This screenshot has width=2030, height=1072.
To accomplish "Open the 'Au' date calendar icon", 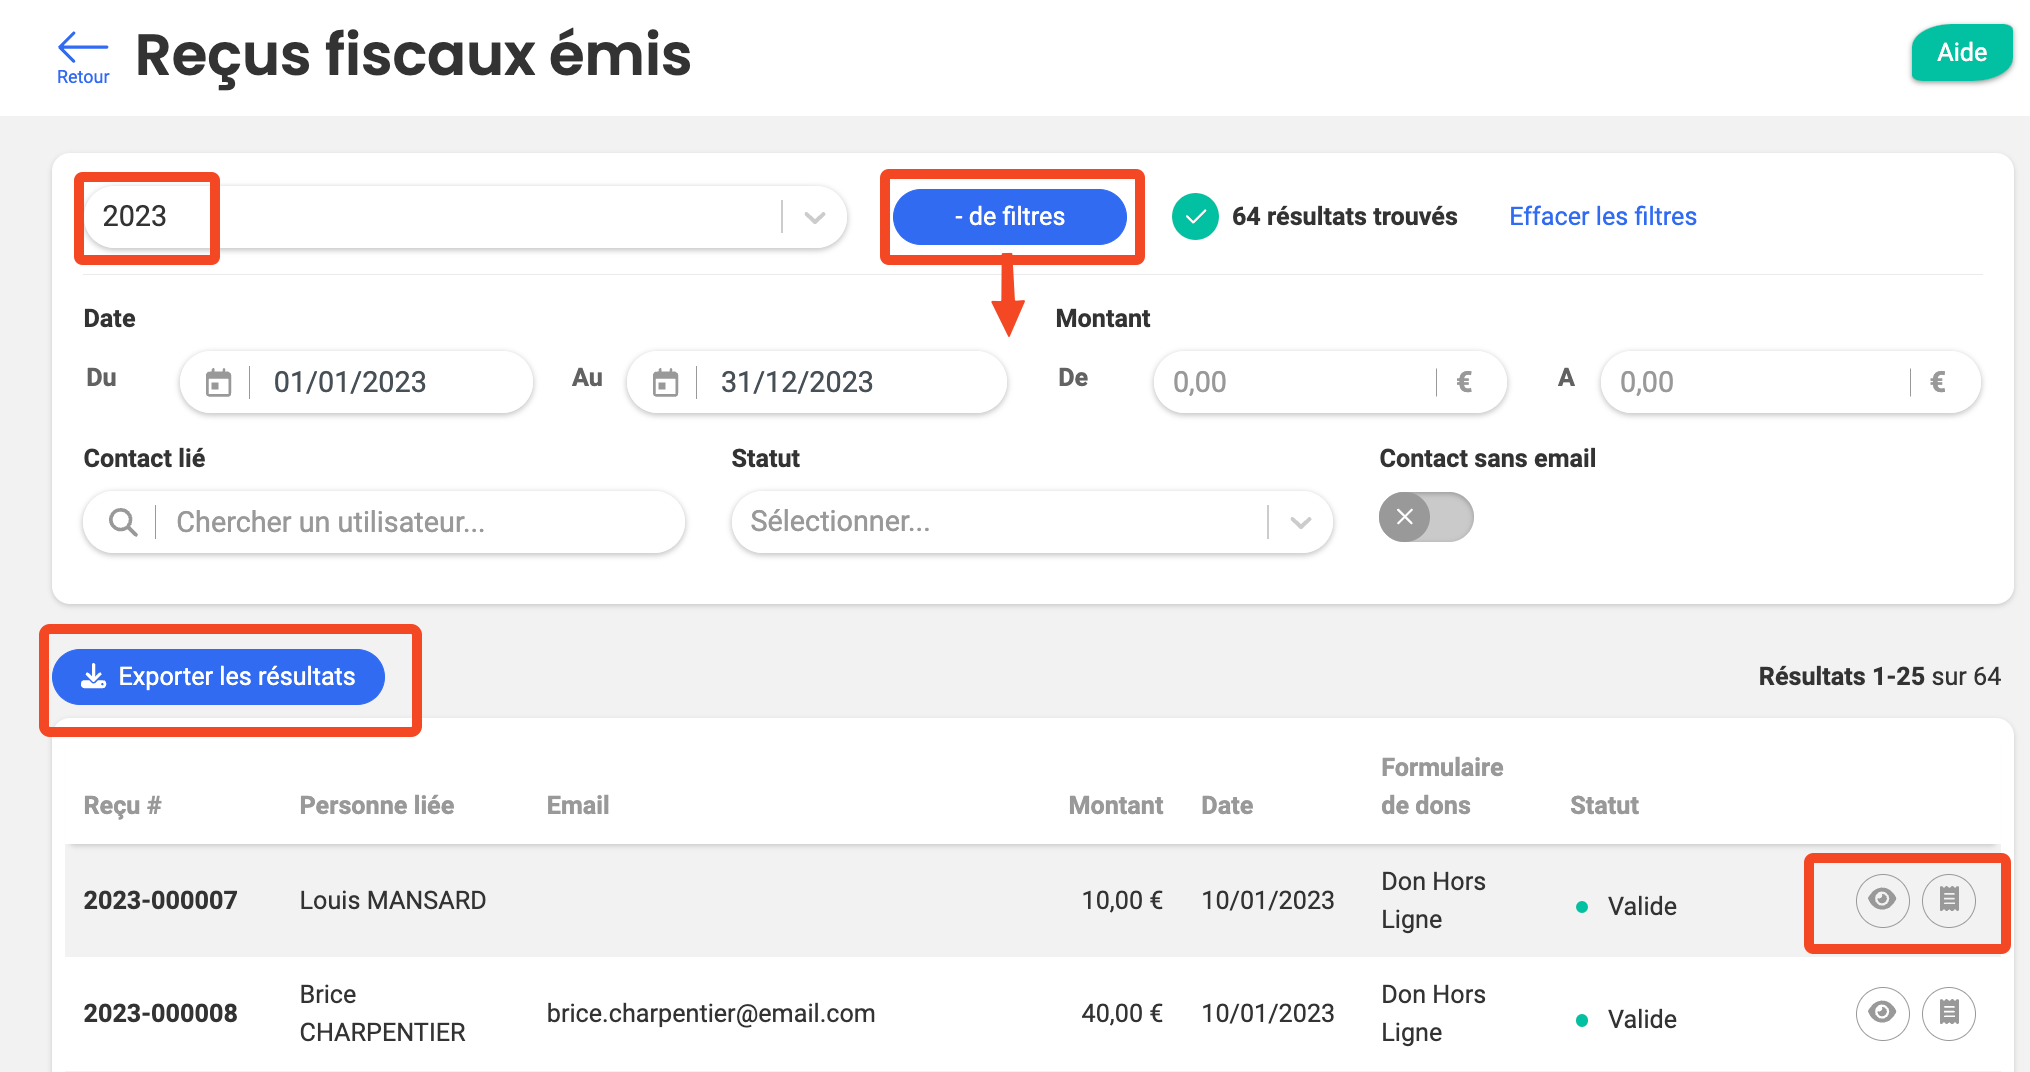I will tap(665, 382).
